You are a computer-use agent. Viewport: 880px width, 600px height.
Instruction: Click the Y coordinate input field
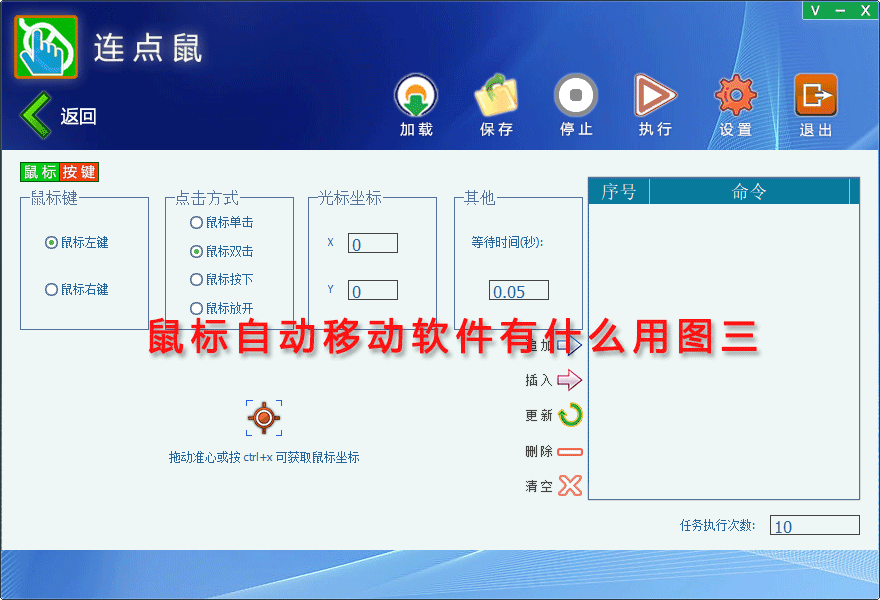[373, 290]
